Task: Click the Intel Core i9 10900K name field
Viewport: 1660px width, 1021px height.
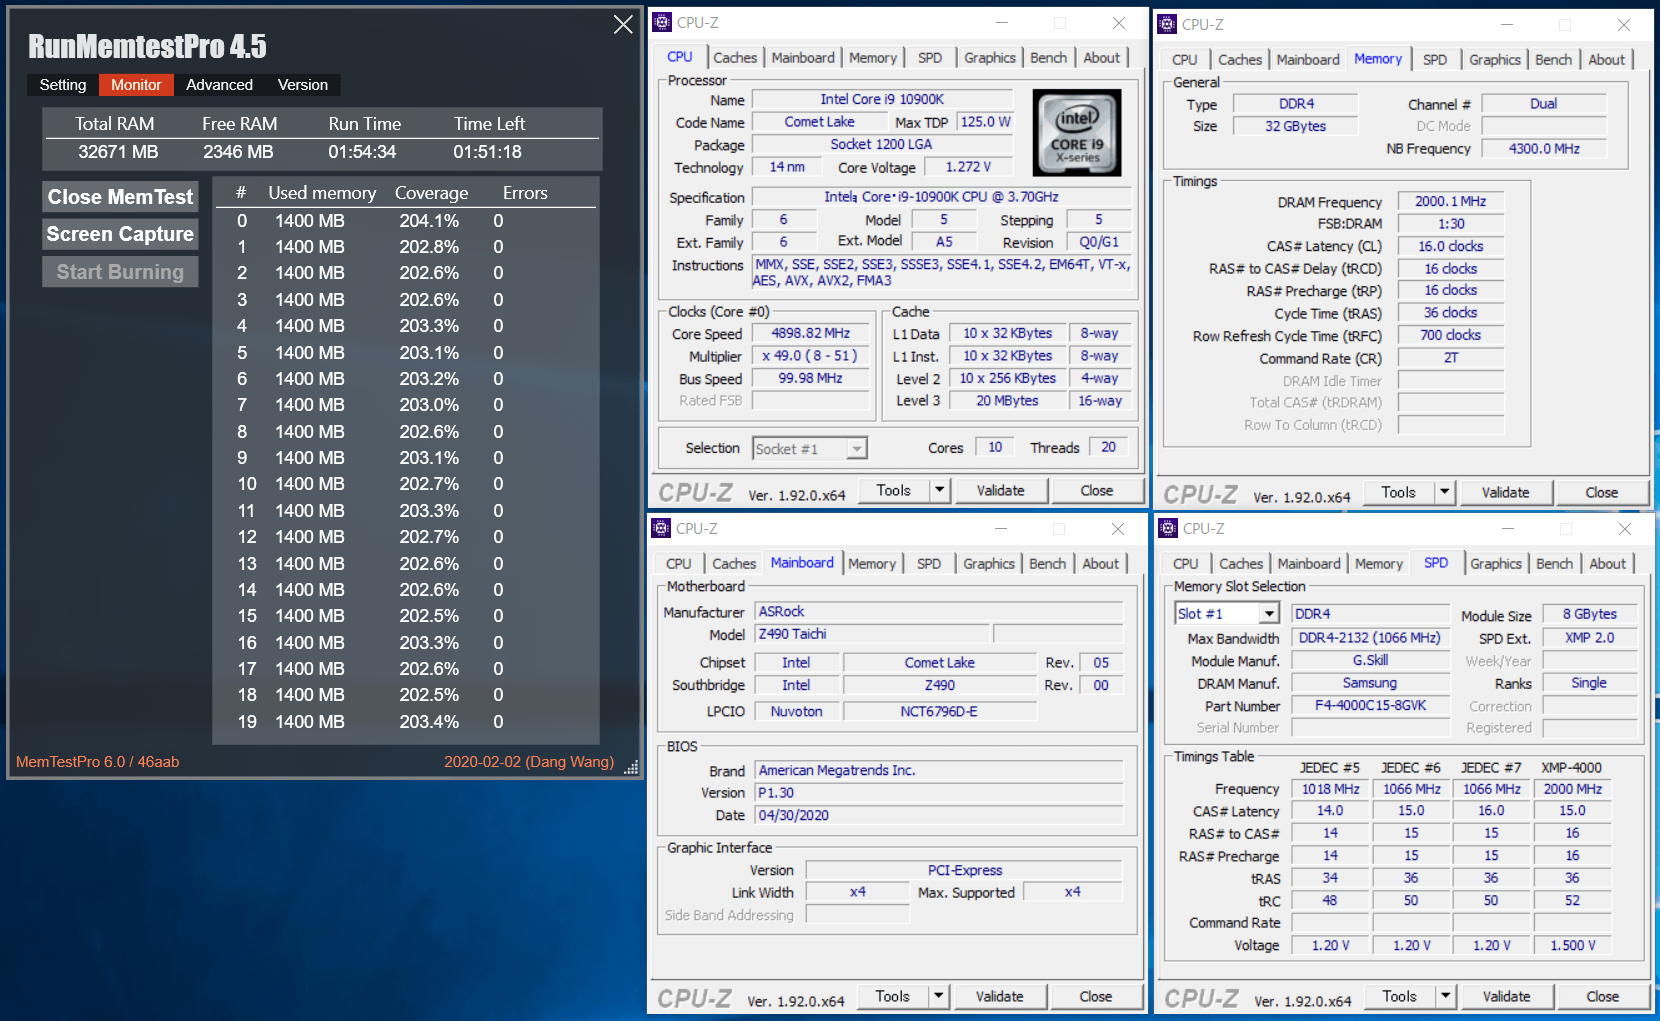Action: point(882,99)
